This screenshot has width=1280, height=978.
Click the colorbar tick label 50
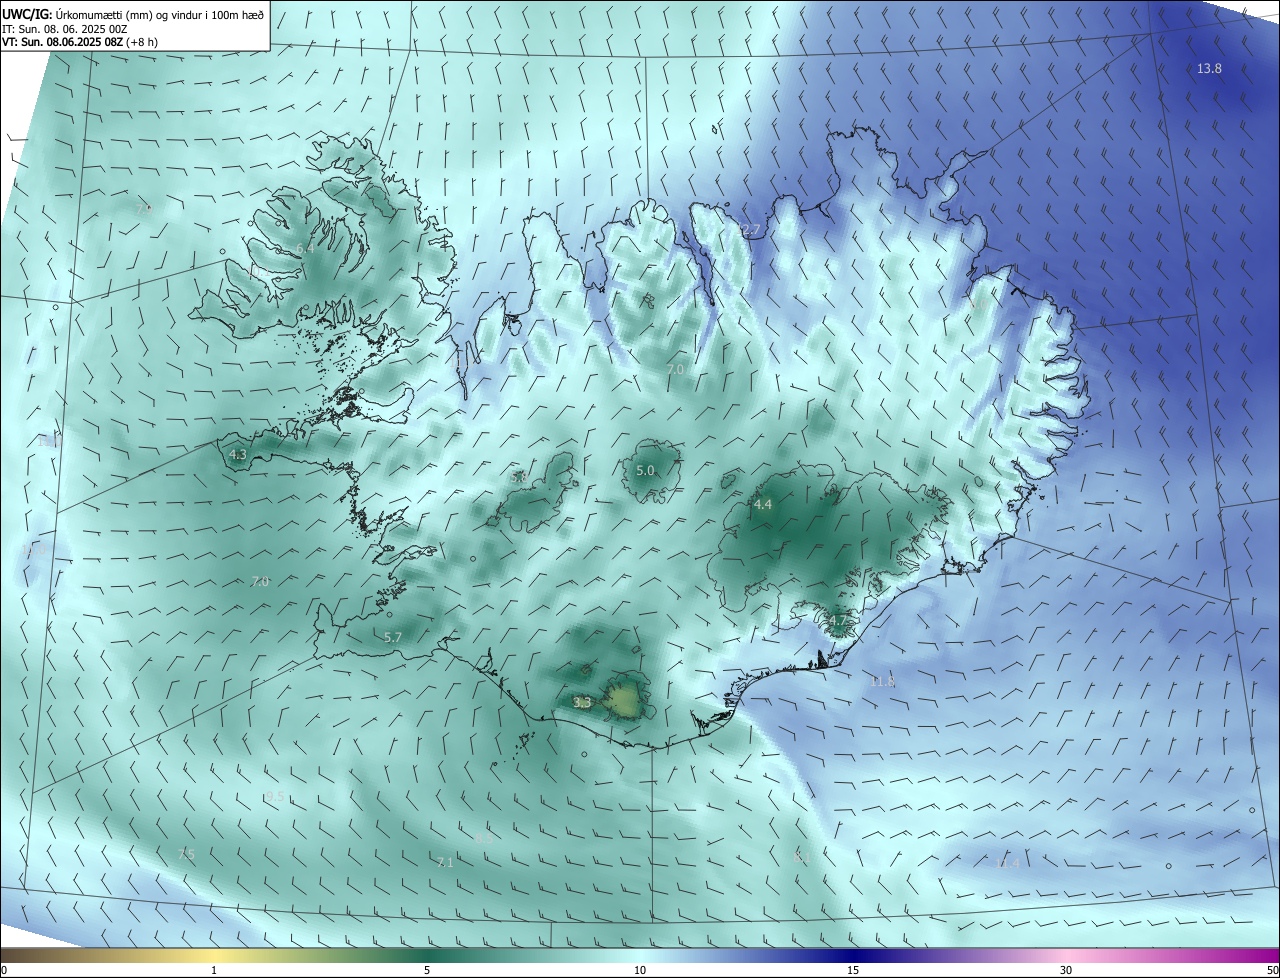[x=1272, y=970]
